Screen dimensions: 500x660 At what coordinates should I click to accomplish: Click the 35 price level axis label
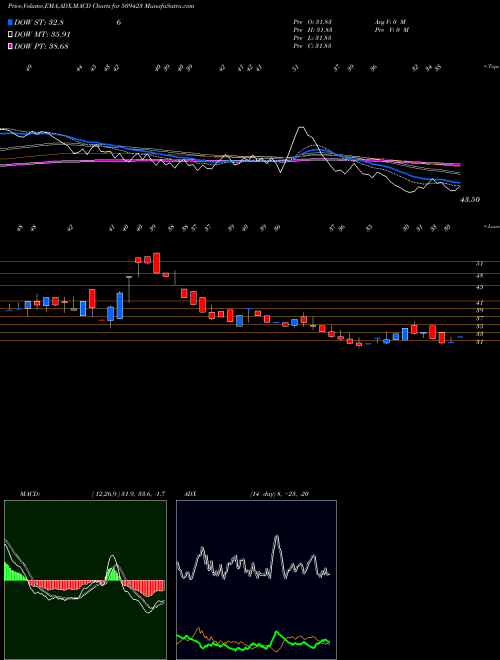(x=479, y=326)
